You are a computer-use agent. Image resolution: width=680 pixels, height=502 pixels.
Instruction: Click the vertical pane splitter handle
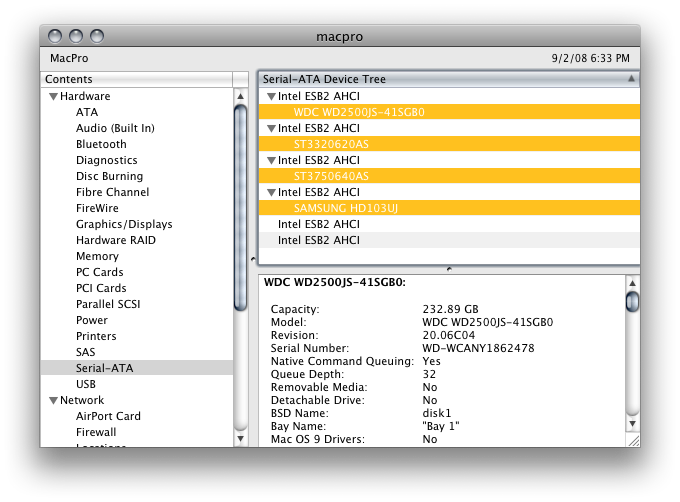coord(253,259)
